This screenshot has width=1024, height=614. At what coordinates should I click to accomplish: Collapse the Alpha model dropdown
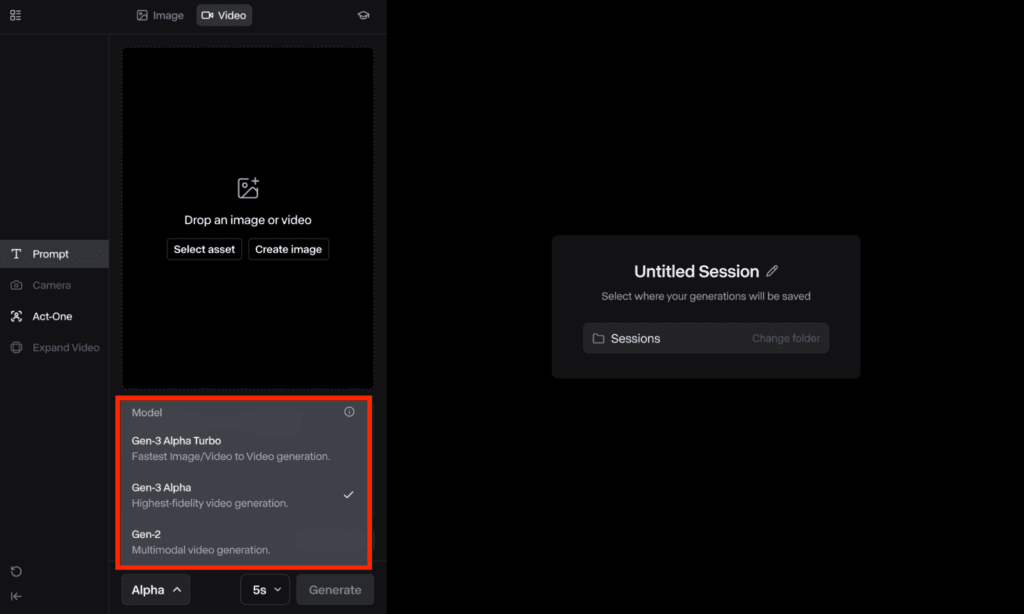(156, 590)
